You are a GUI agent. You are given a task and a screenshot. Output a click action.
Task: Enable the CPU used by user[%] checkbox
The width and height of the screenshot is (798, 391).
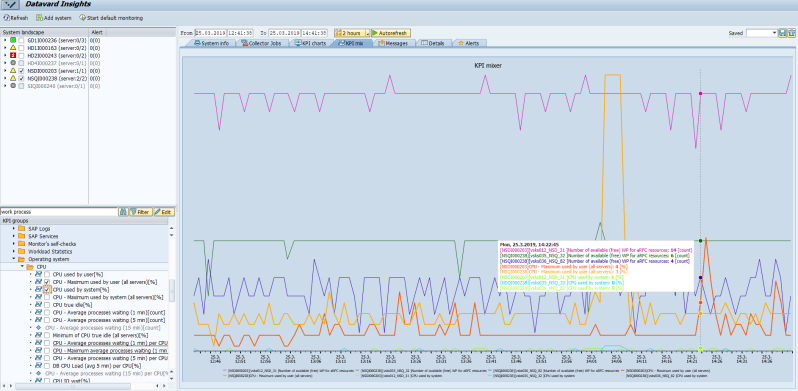[x=47, y=274]
